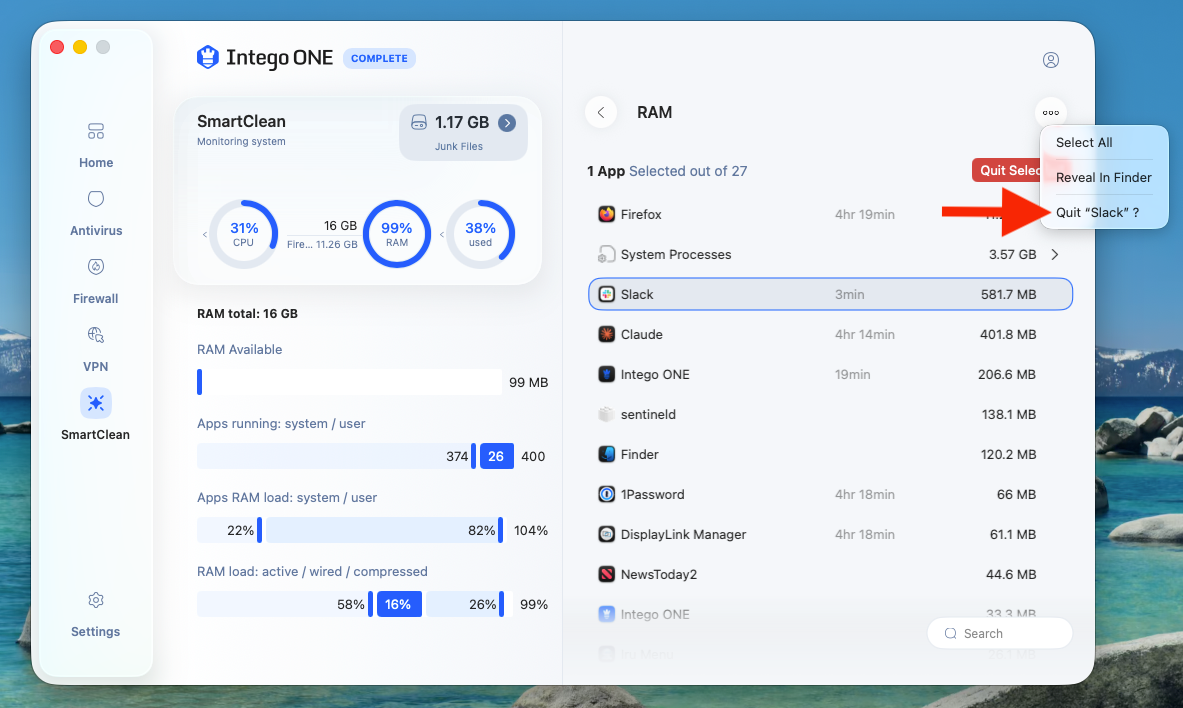
Task: Click the NewsToday2 app icon
Action: [x=607, y=574]
